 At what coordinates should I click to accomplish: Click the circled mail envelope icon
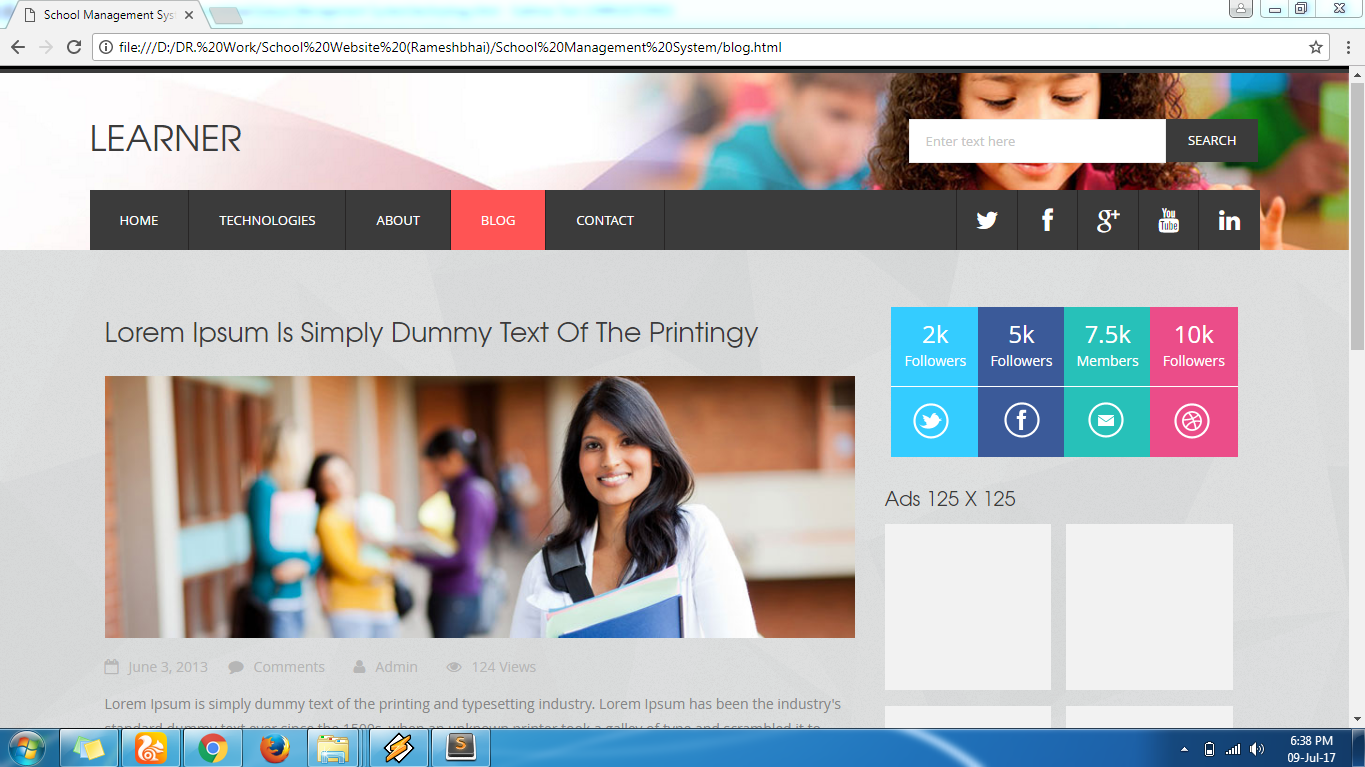(1105, 421)
